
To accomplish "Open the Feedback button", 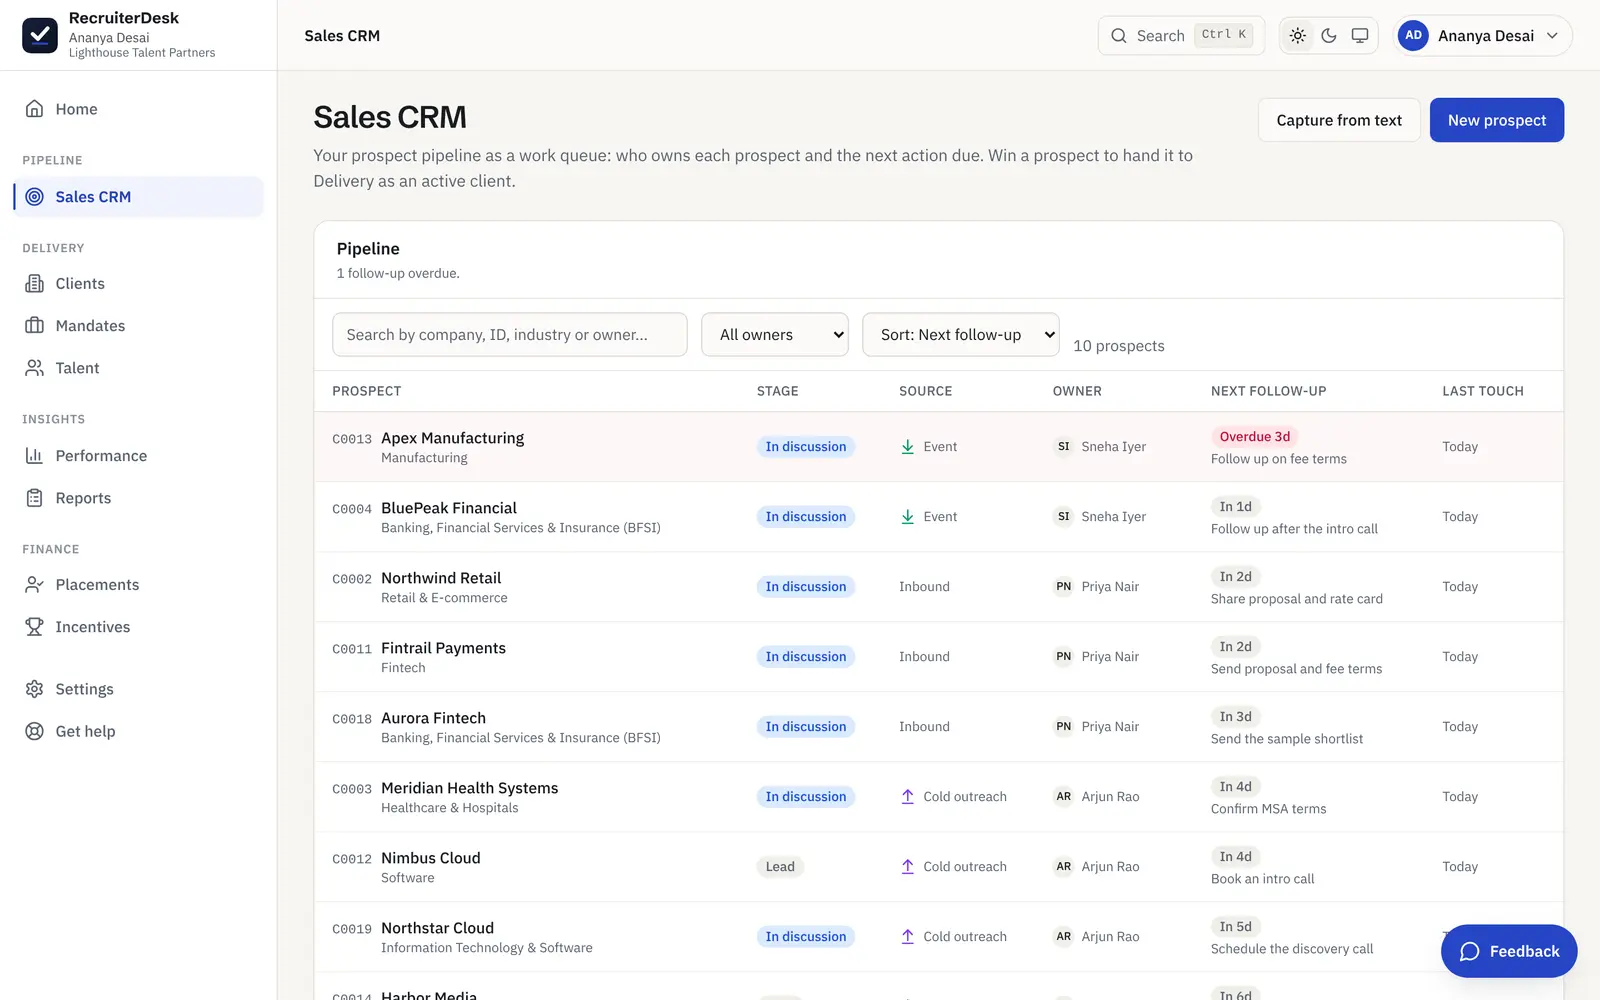I will [x=1509, y=951].
